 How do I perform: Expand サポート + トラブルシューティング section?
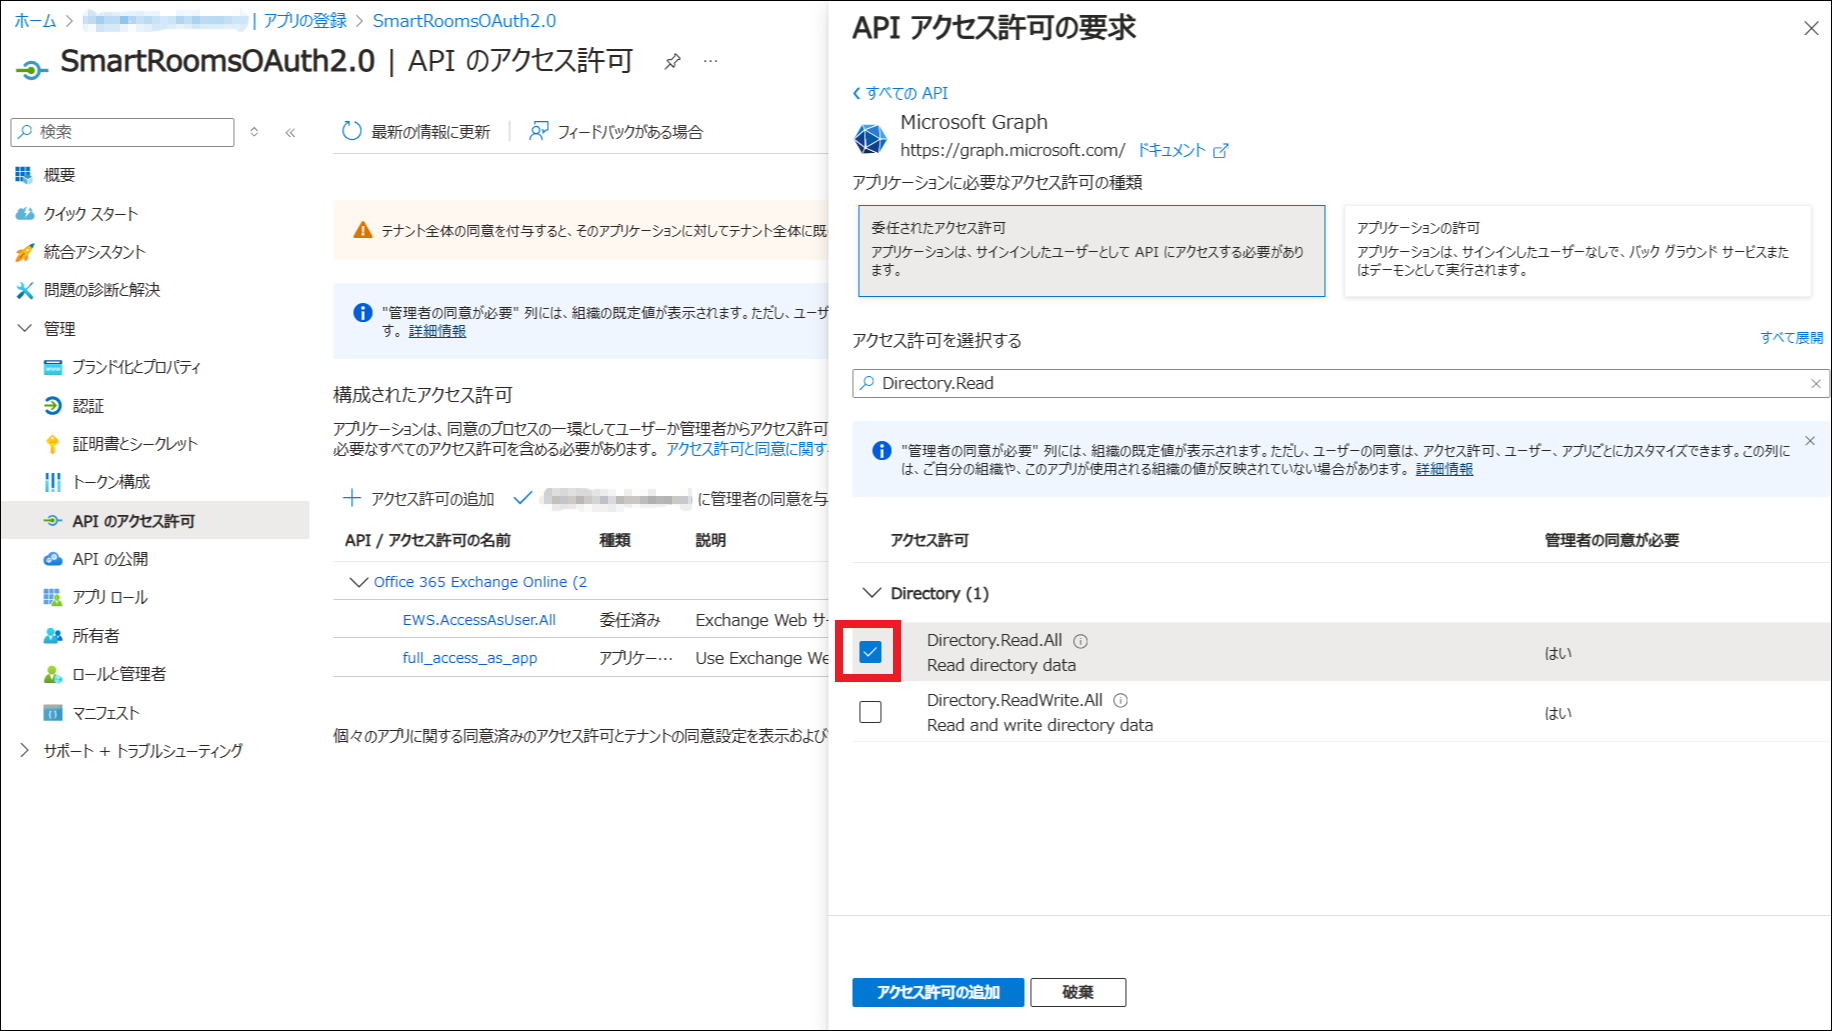tap(25, 750)
